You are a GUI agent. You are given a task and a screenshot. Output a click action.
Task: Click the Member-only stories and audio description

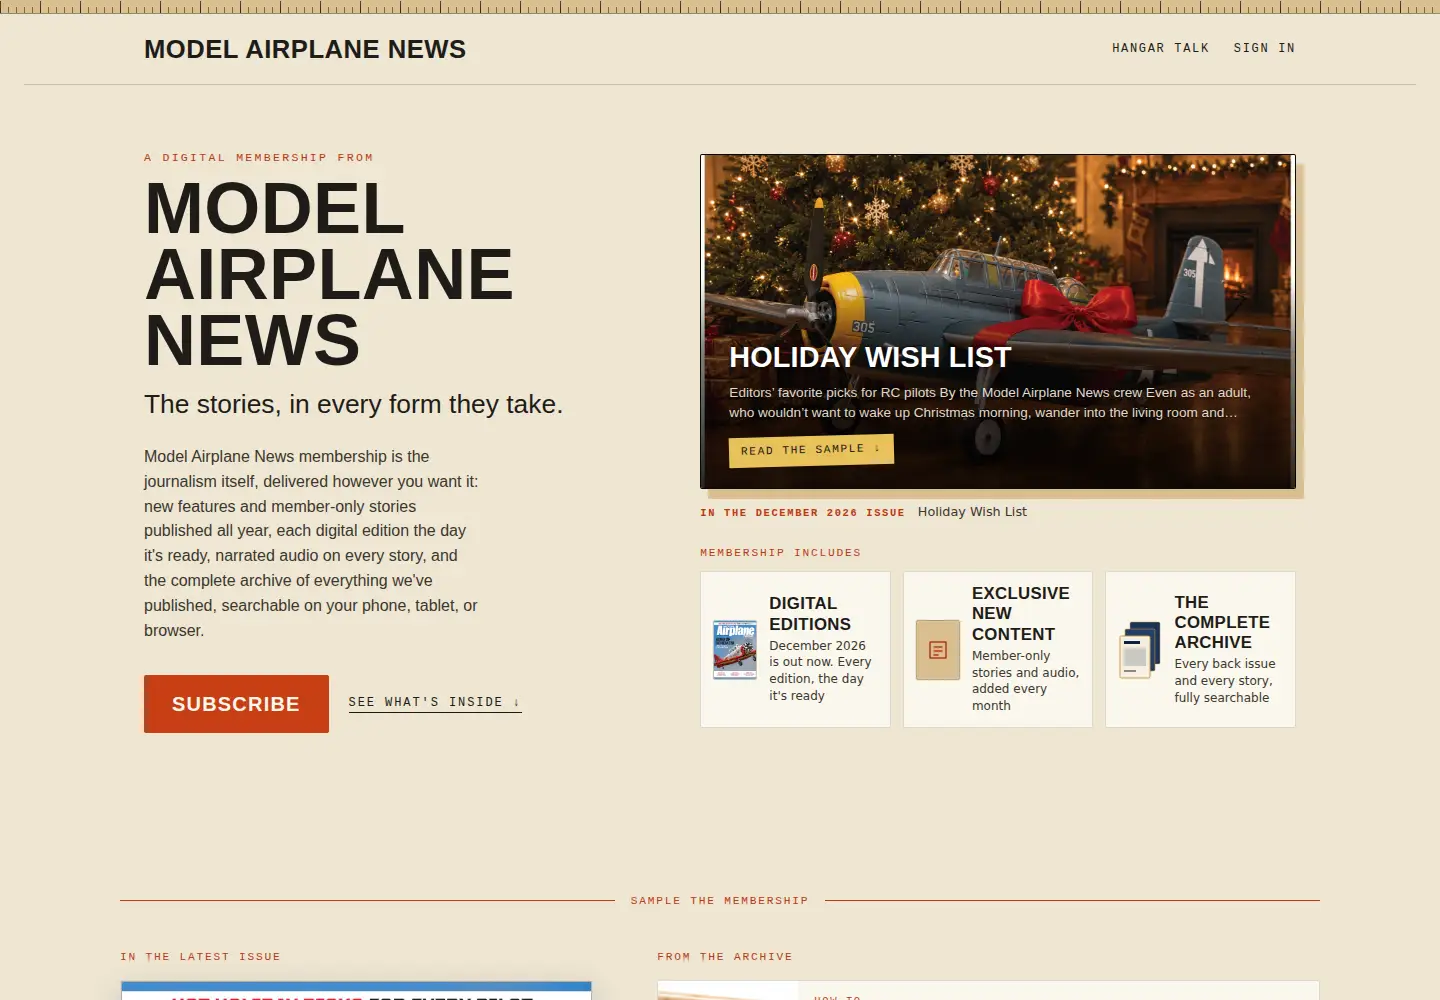click(x=1025, y=680)
